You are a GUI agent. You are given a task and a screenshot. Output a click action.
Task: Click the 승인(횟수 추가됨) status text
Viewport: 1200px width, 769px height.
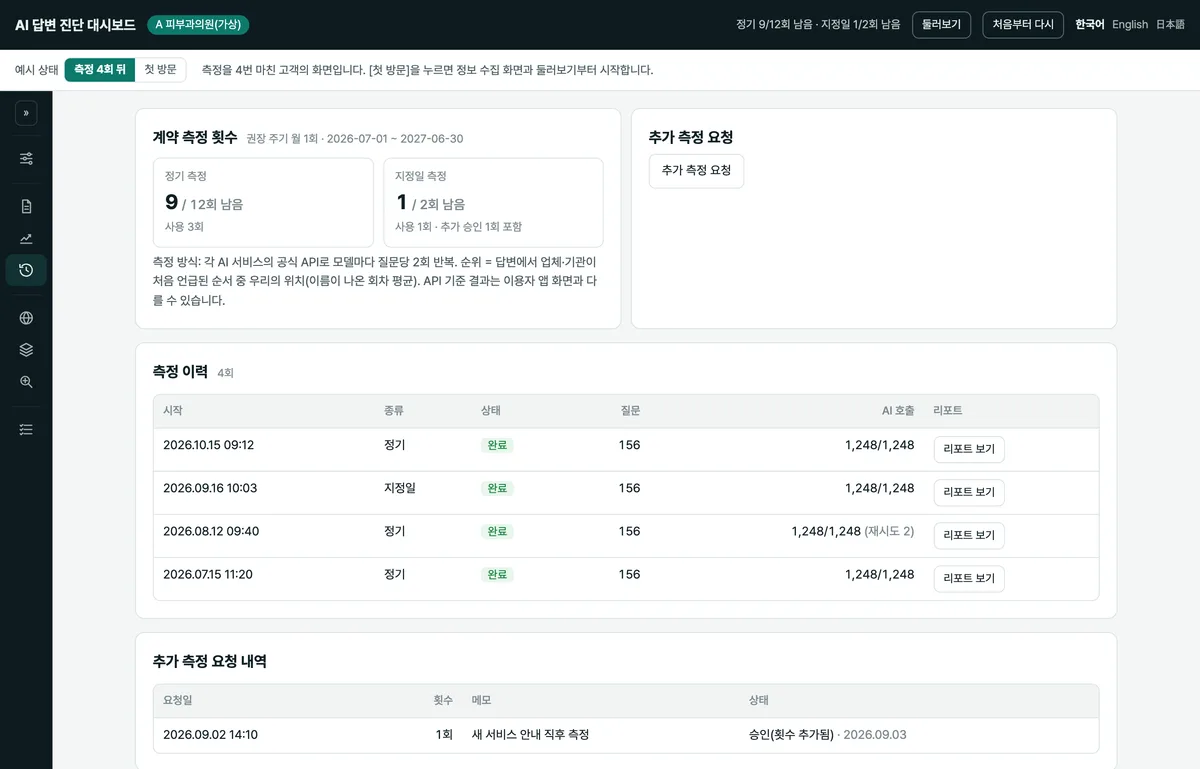[791, 735]
